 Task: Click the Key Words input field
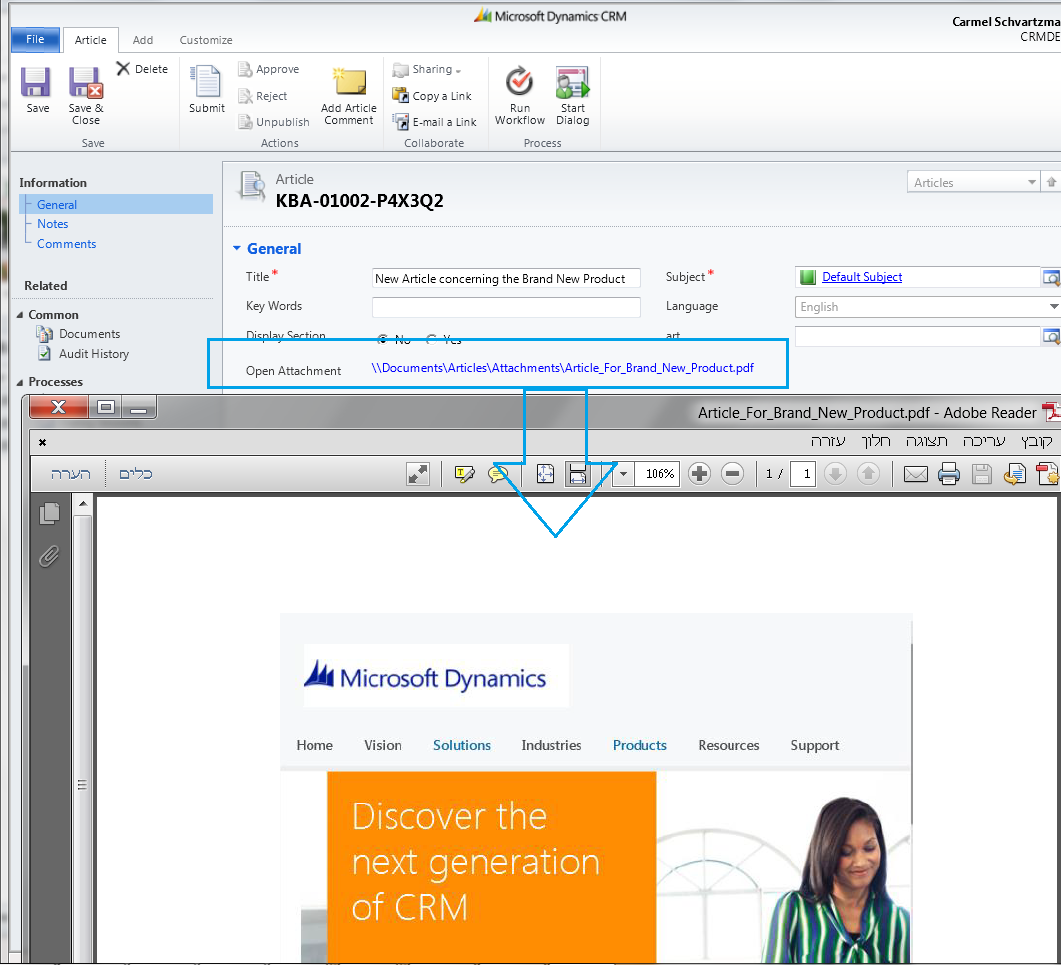(506, 307)
